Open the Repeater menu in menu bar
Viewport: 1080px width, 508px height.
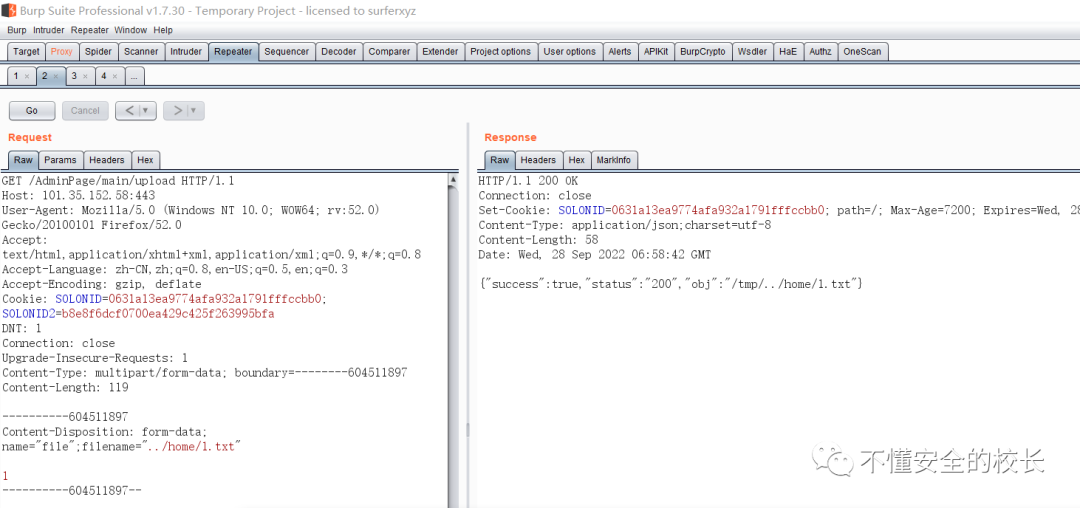point(90,30)
